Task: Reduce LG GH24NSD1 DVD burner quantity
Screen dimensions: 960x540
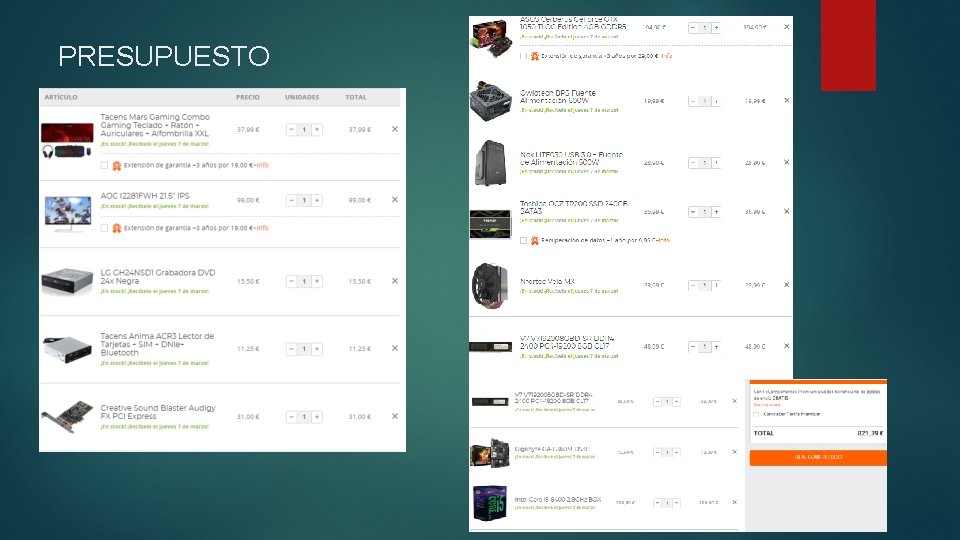Action: coord(291,282)
